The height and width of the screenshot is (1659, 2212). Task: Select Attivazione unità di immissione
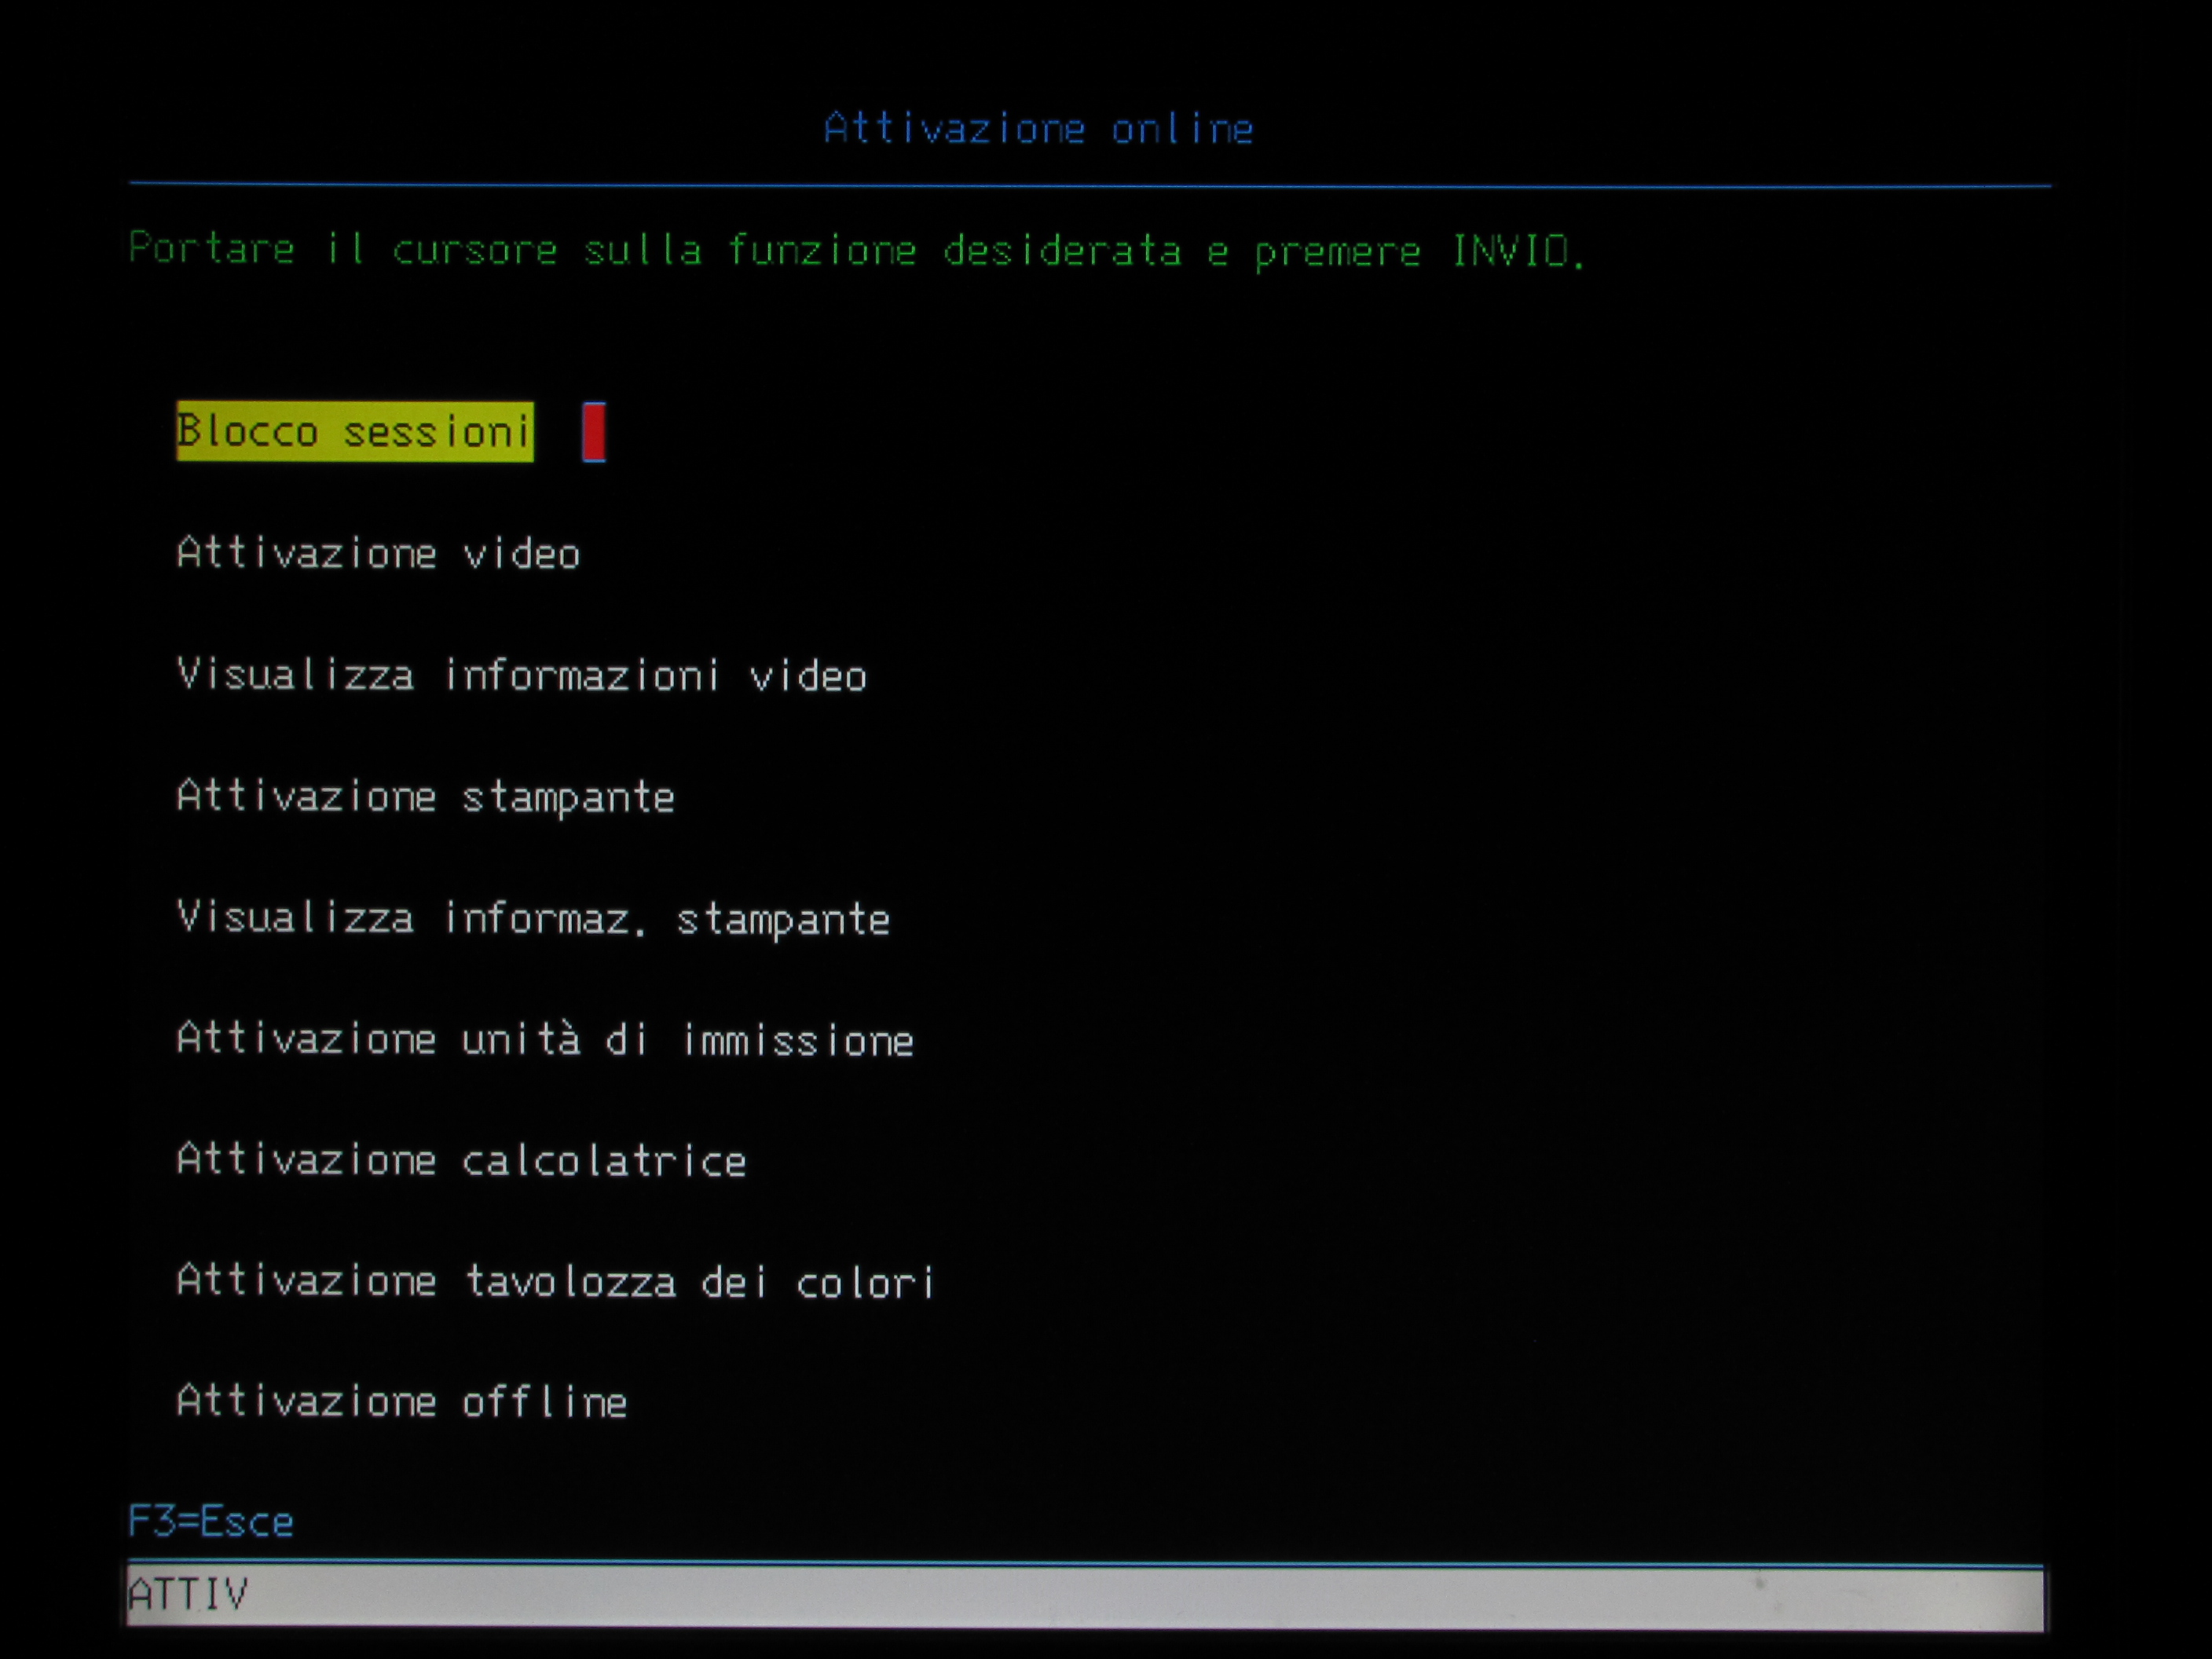(x=545, y=1040)
